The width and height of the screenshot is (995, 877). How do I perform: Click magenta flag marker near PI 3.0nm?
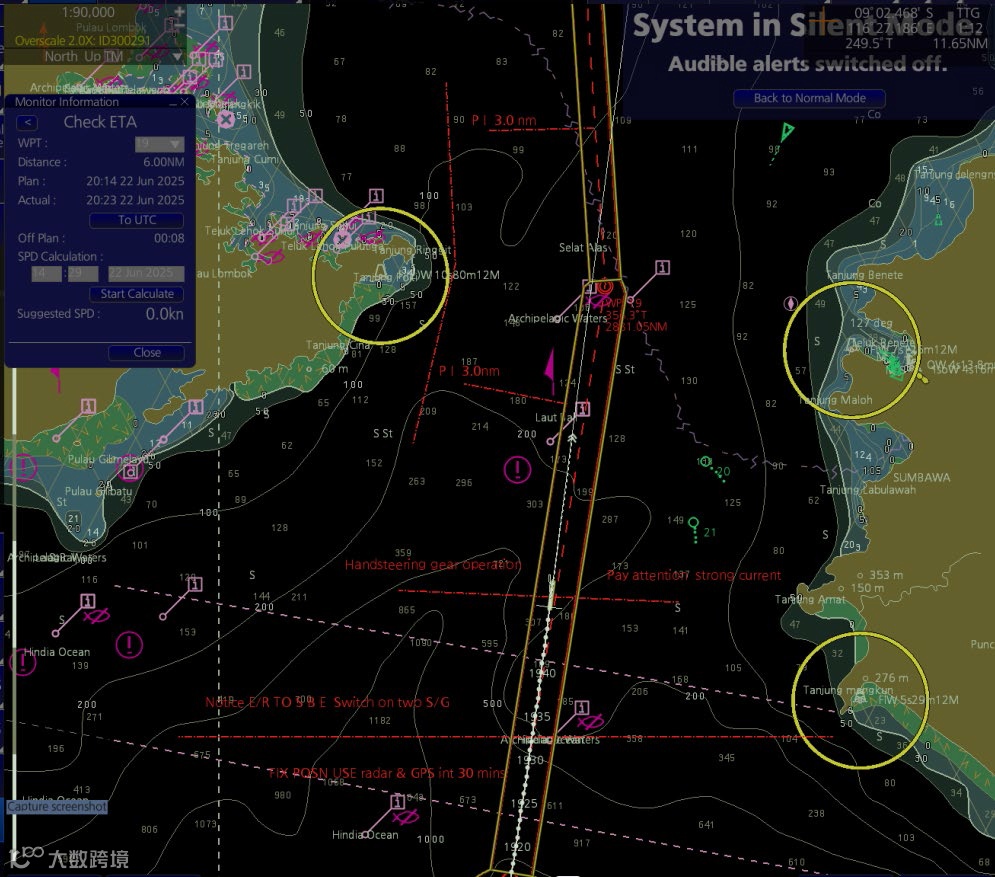tap(550, 371)
